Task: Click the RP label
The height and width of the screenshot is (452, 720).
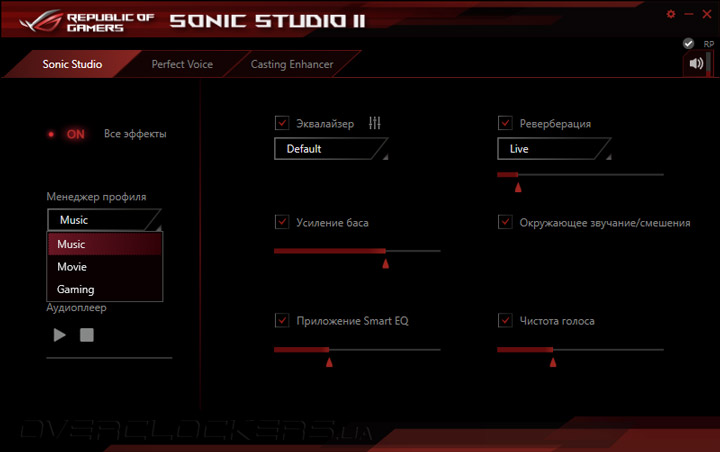Action: 709,44
